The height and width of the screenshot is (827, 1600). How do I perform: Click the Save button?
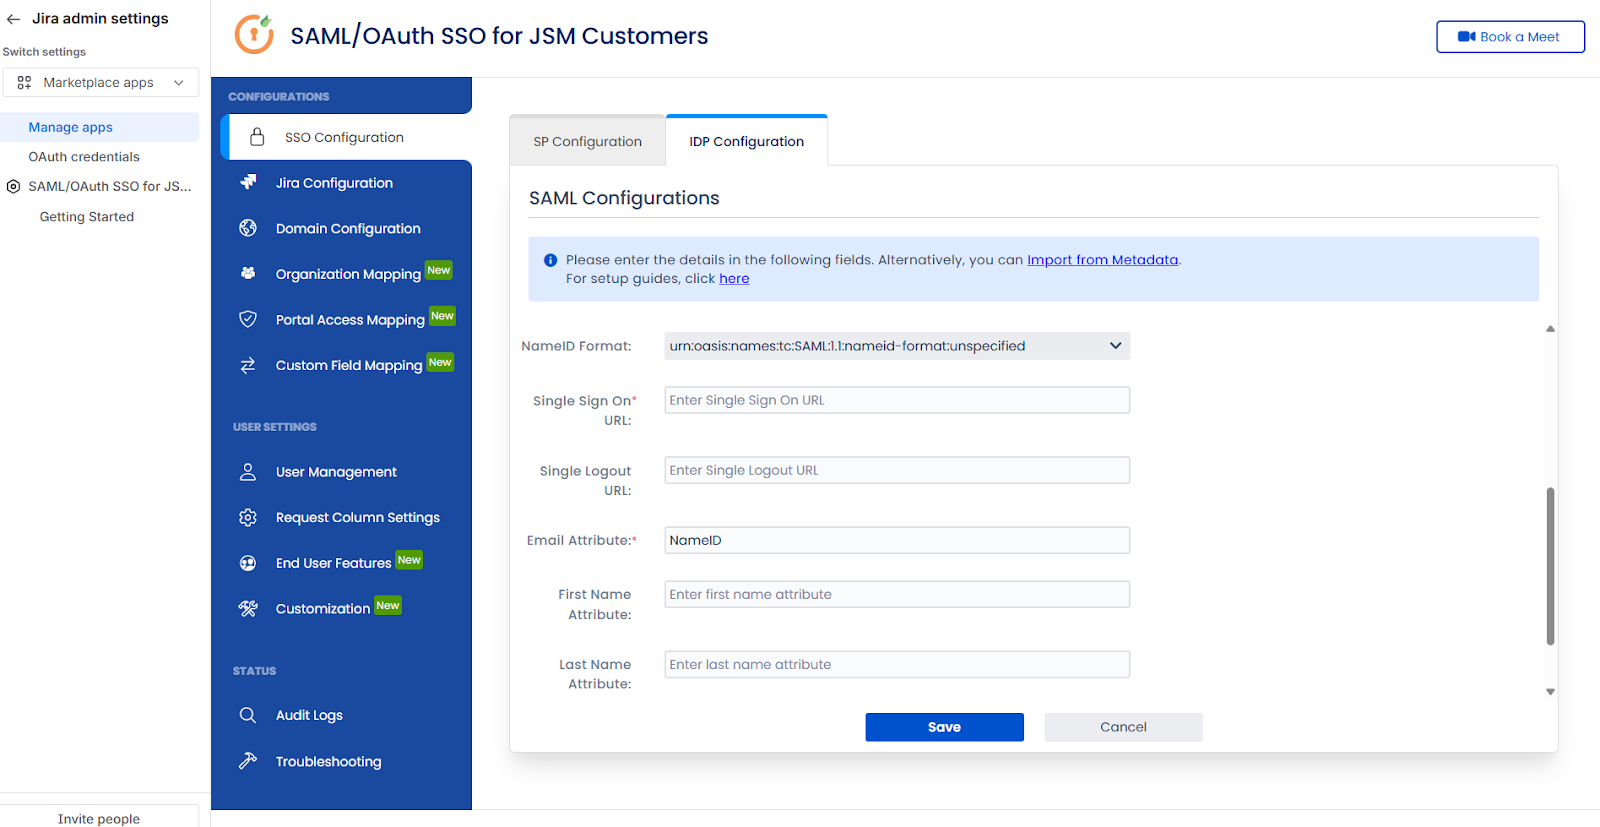pos(944,727)
